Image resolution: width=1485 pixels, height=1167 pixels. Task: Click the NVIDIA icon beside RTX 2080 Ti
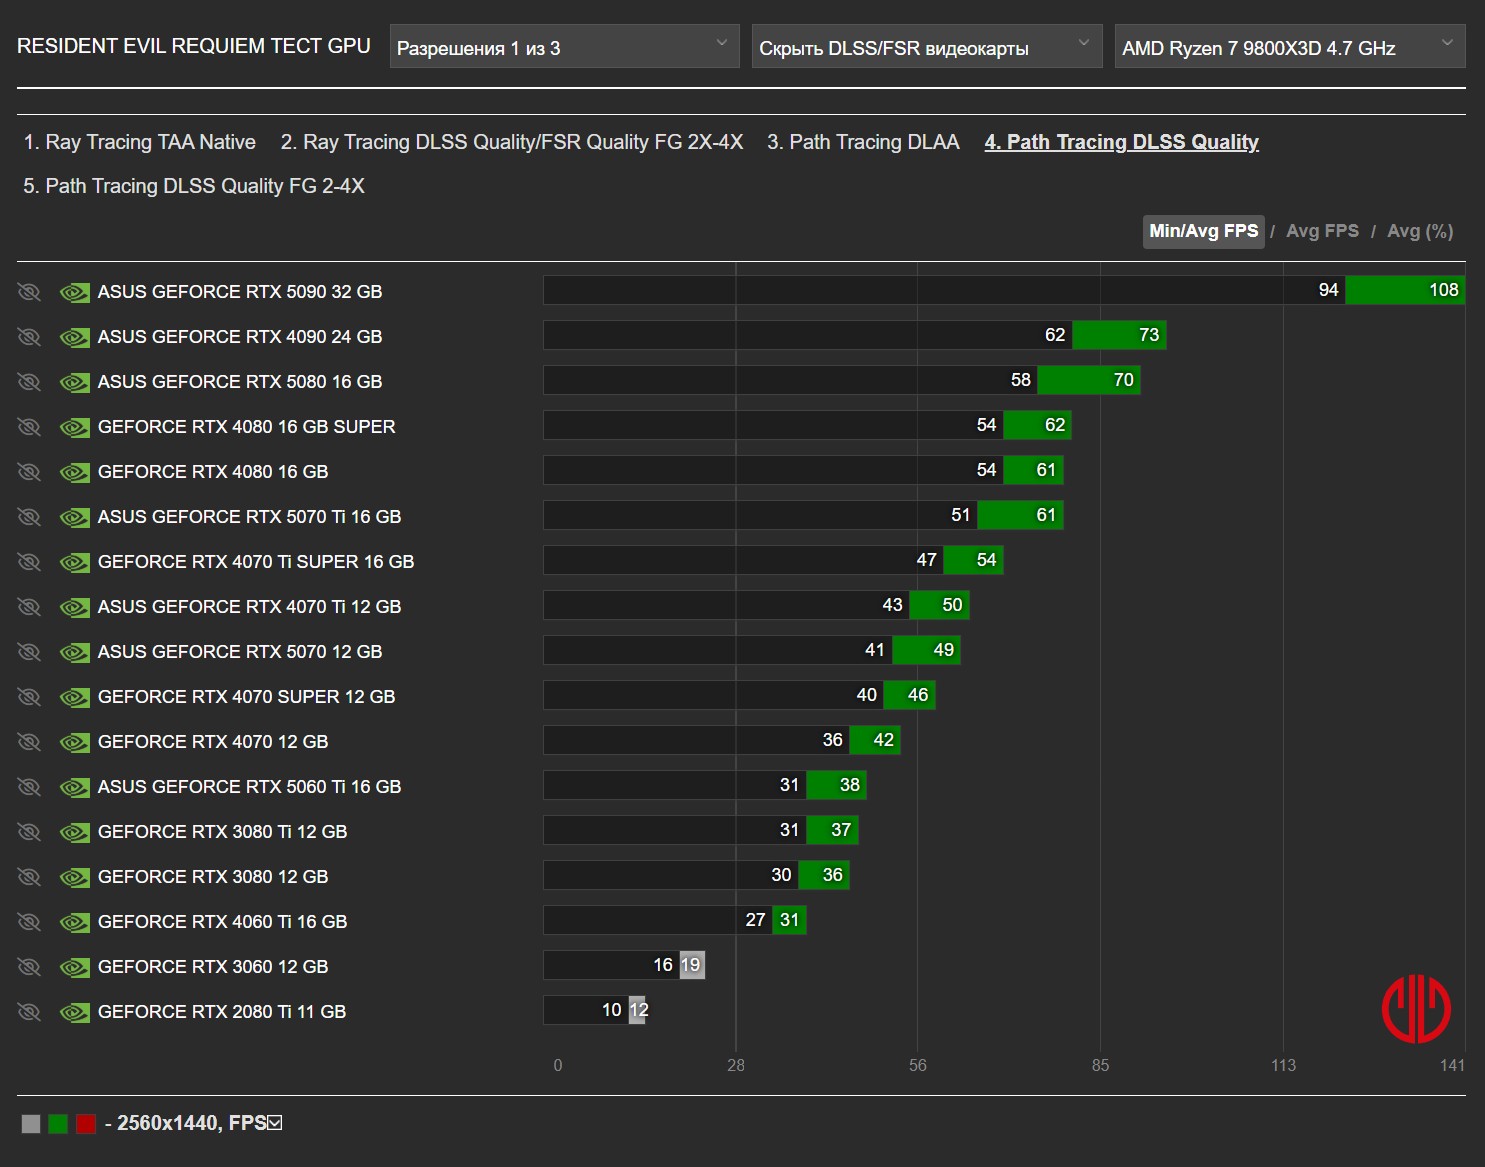point(75,1012)
